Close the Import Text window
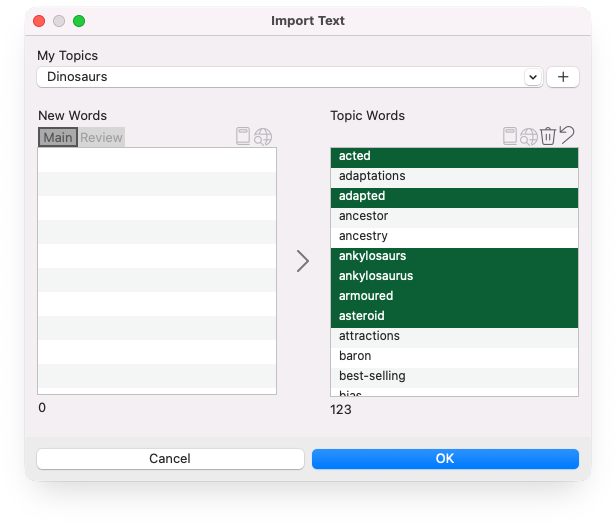Viewport: 616px width, 524px height. [39, 21]
